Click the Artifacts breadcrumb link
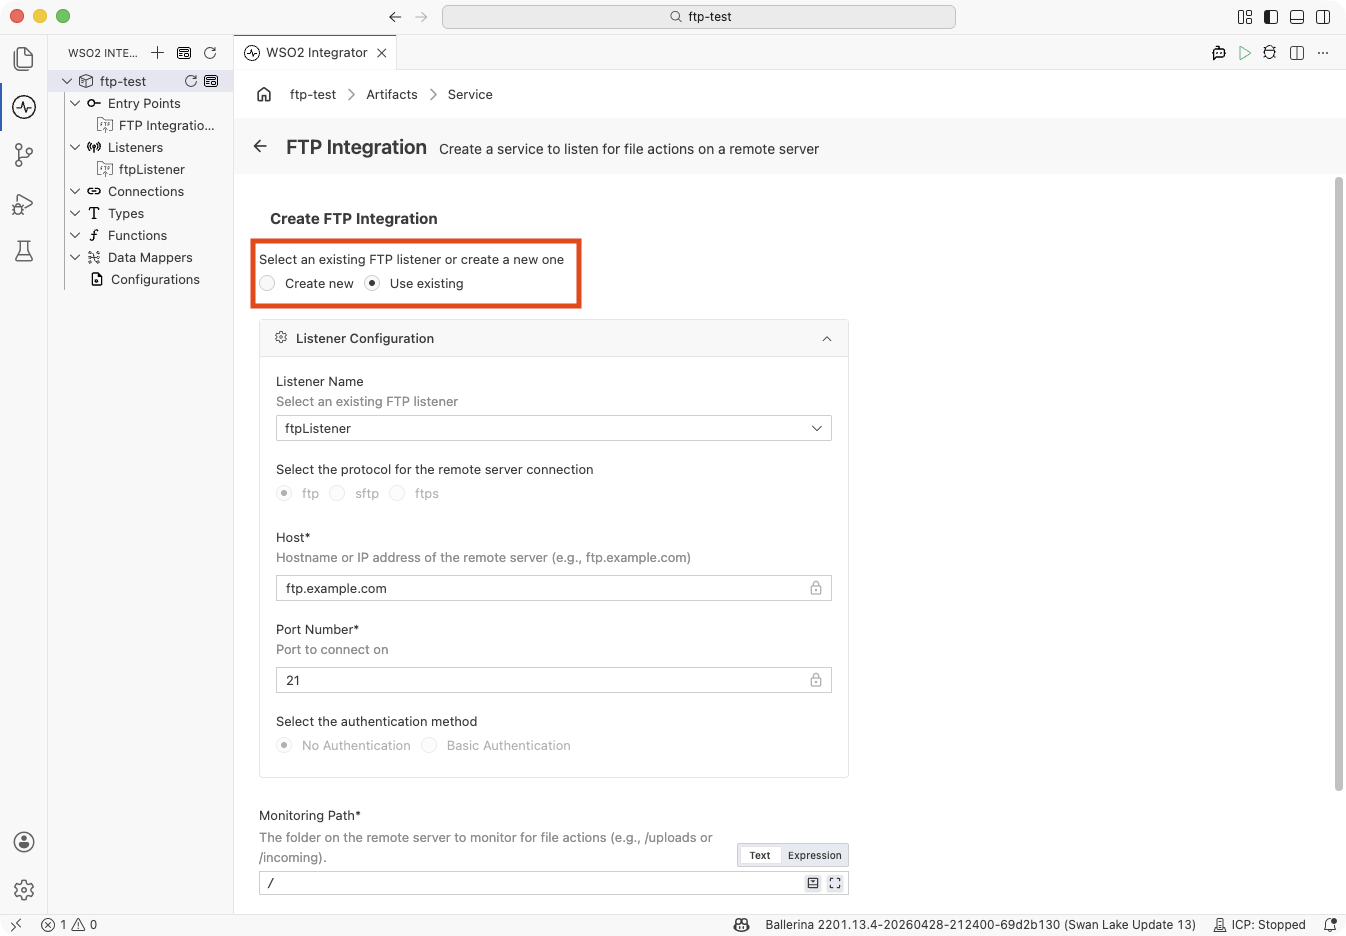 pos(392,94)
